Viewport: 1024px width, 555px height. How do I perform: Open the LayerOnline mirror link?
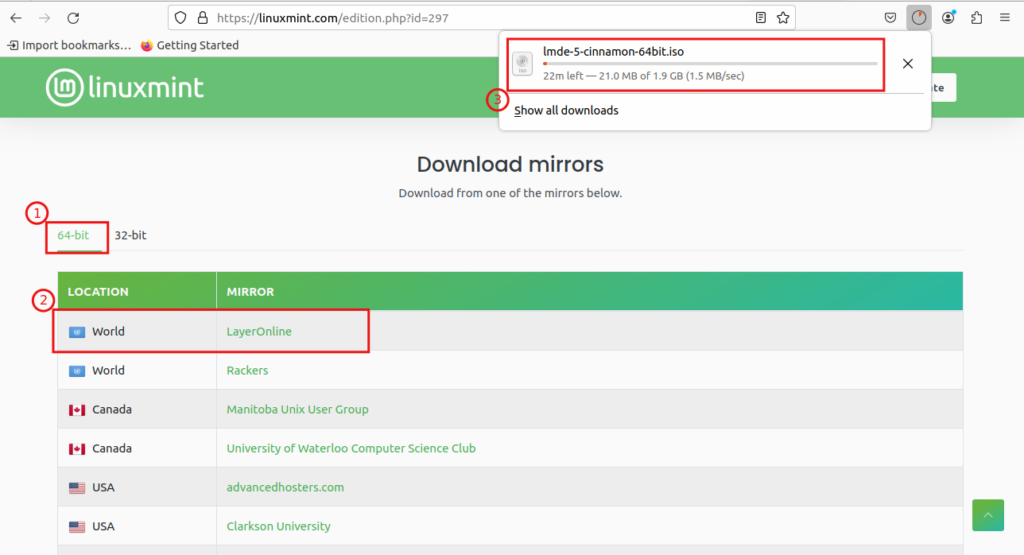click(259, 331)
